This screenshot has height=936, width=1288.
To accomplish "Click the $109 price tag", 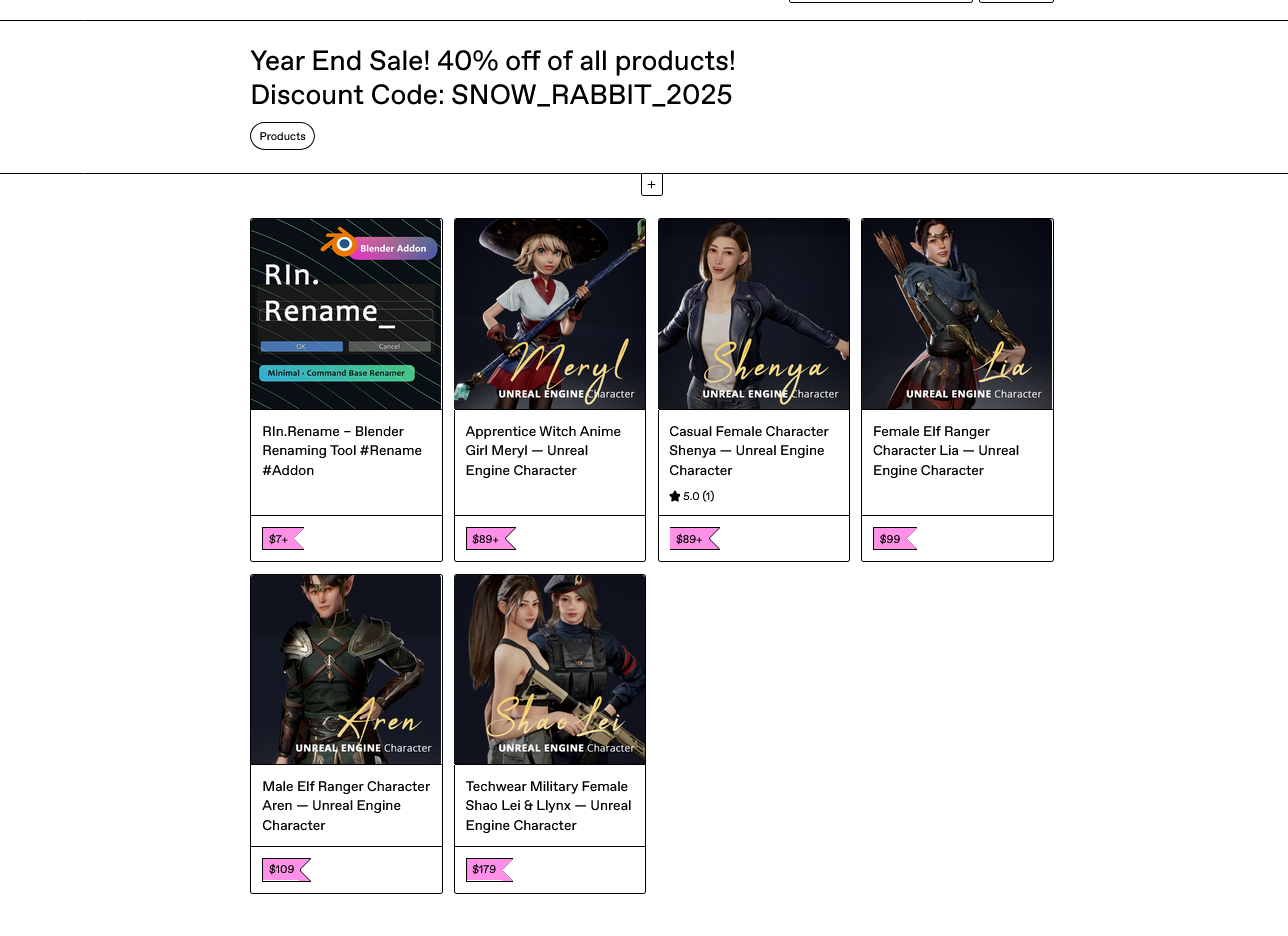I will (282, 870).
